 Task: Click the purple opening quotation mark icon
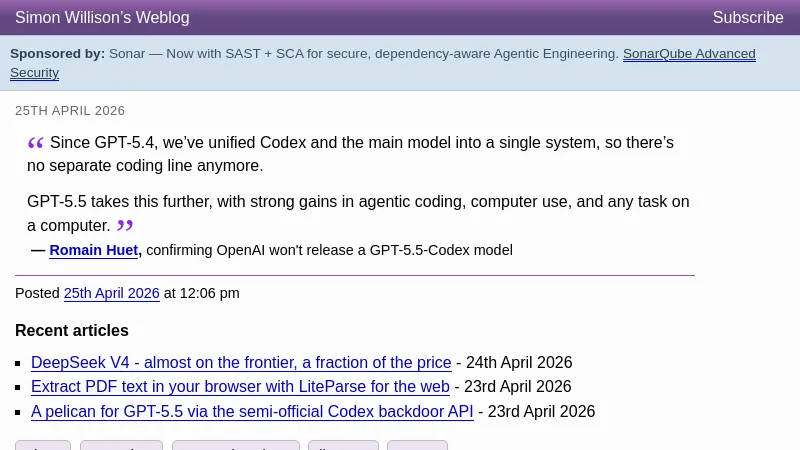click(x=36, y=144)
